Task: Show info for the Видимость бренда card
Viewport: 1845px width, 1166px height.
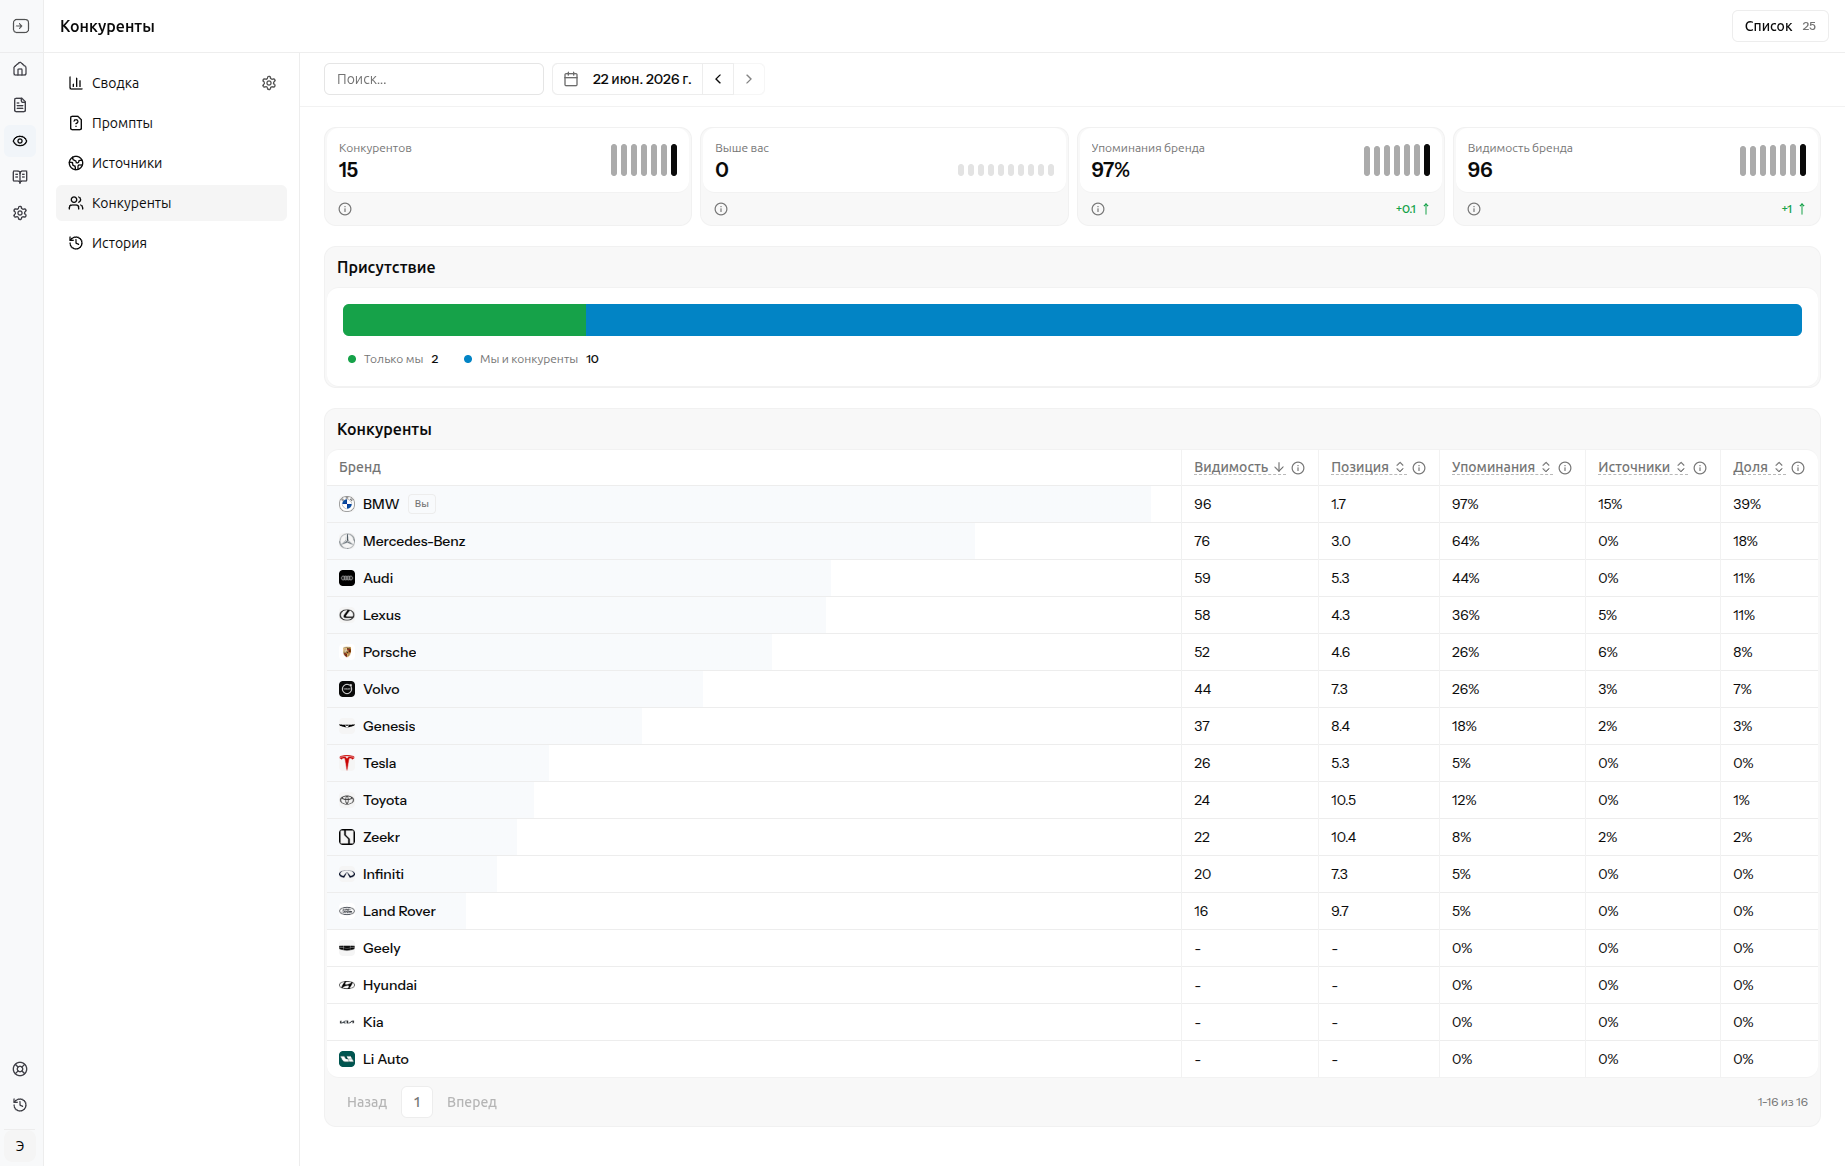Action: tap(1474, 209)
